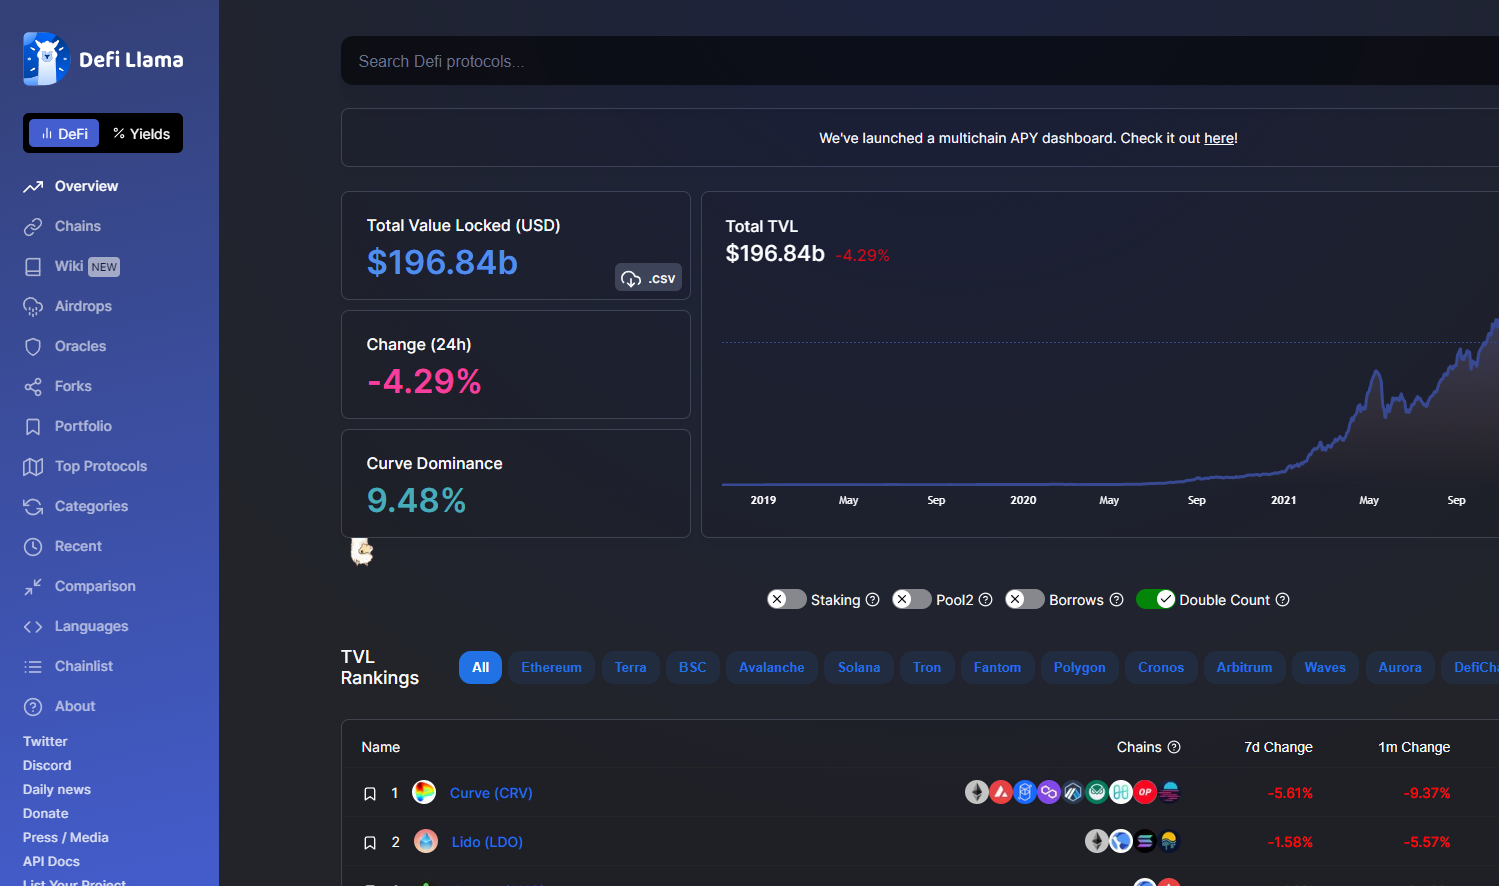
Task: Click the About question mark icon
Action: [x=33, y=706]
